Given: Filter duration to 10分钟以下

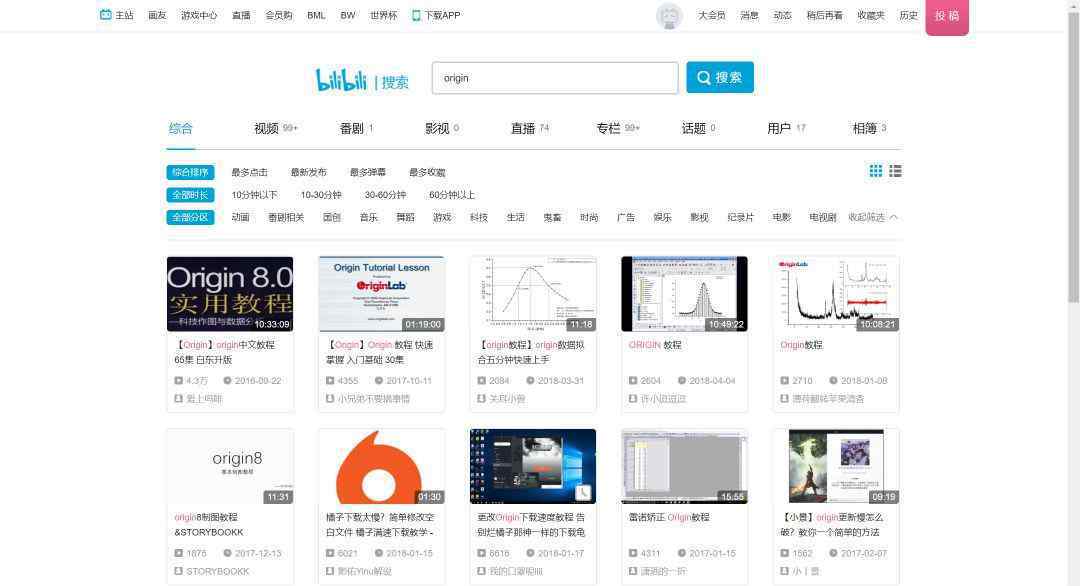Looking at the screenshot, I should pos(254,195).
